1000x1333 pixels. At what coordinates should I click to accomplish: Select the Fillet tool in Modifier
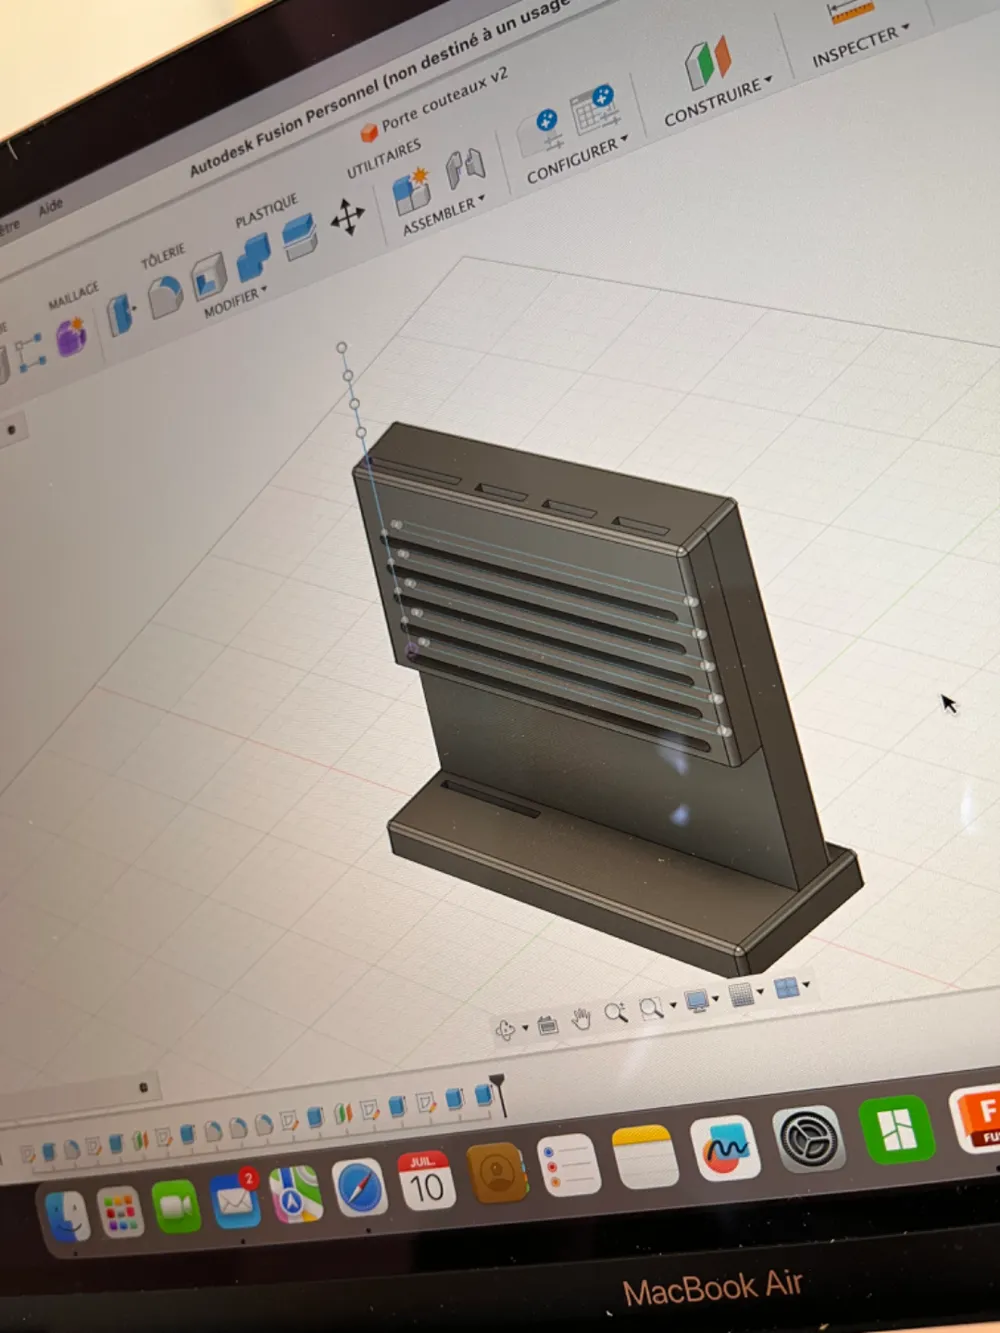(x=165, y=296)
